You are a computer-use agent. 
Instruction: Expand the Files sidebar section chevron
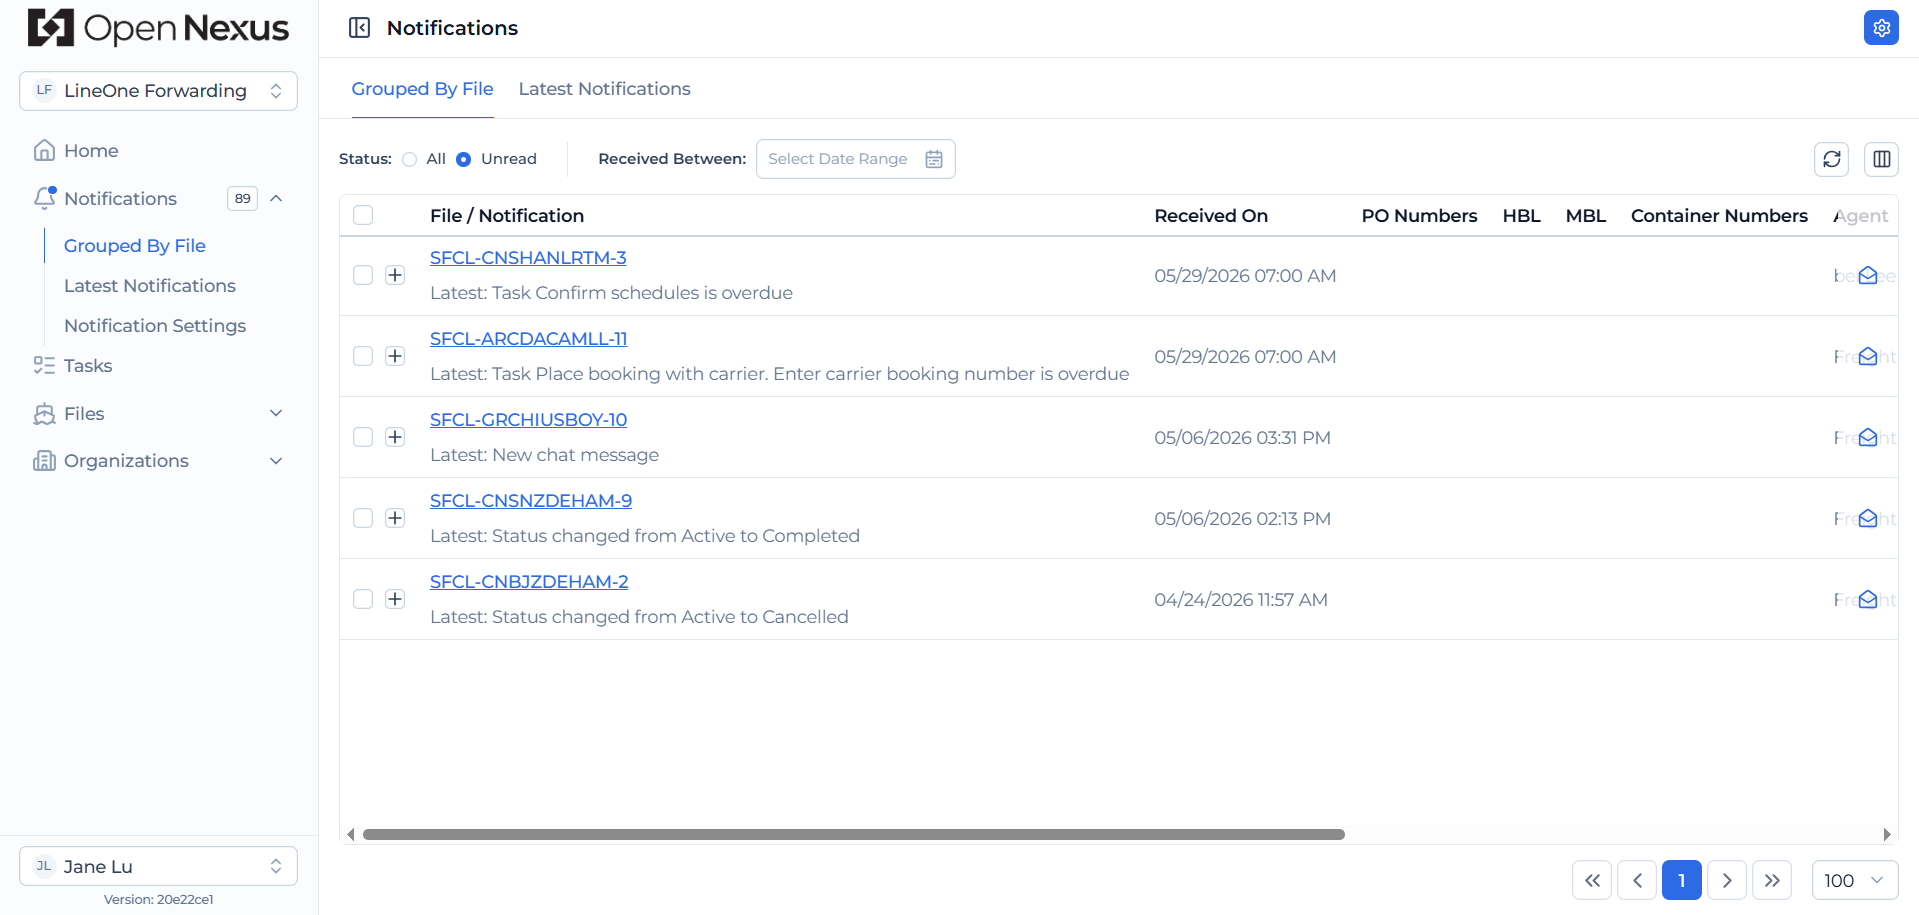277,413
